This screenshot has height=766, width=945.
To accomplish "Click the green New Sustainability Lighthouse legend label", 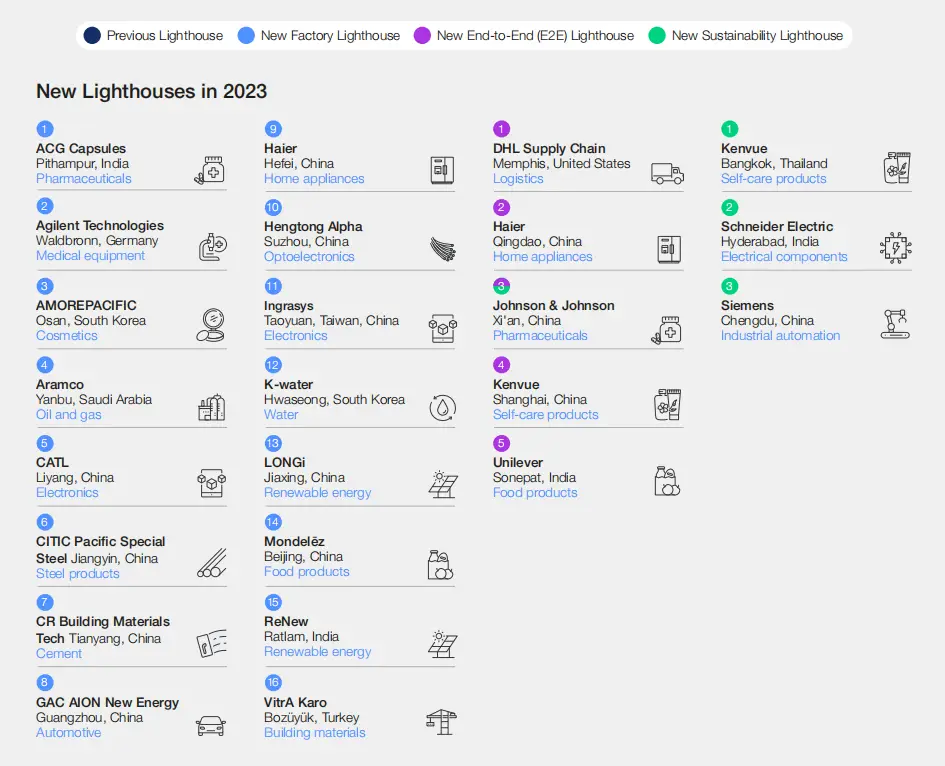I will point(757,36).
